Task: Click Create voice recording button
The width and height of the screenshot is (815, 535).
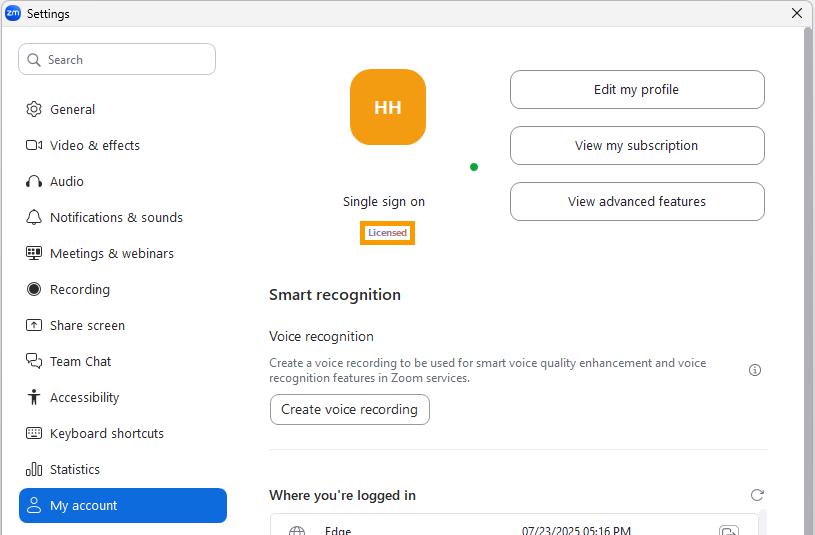Action: pos(349,410)
